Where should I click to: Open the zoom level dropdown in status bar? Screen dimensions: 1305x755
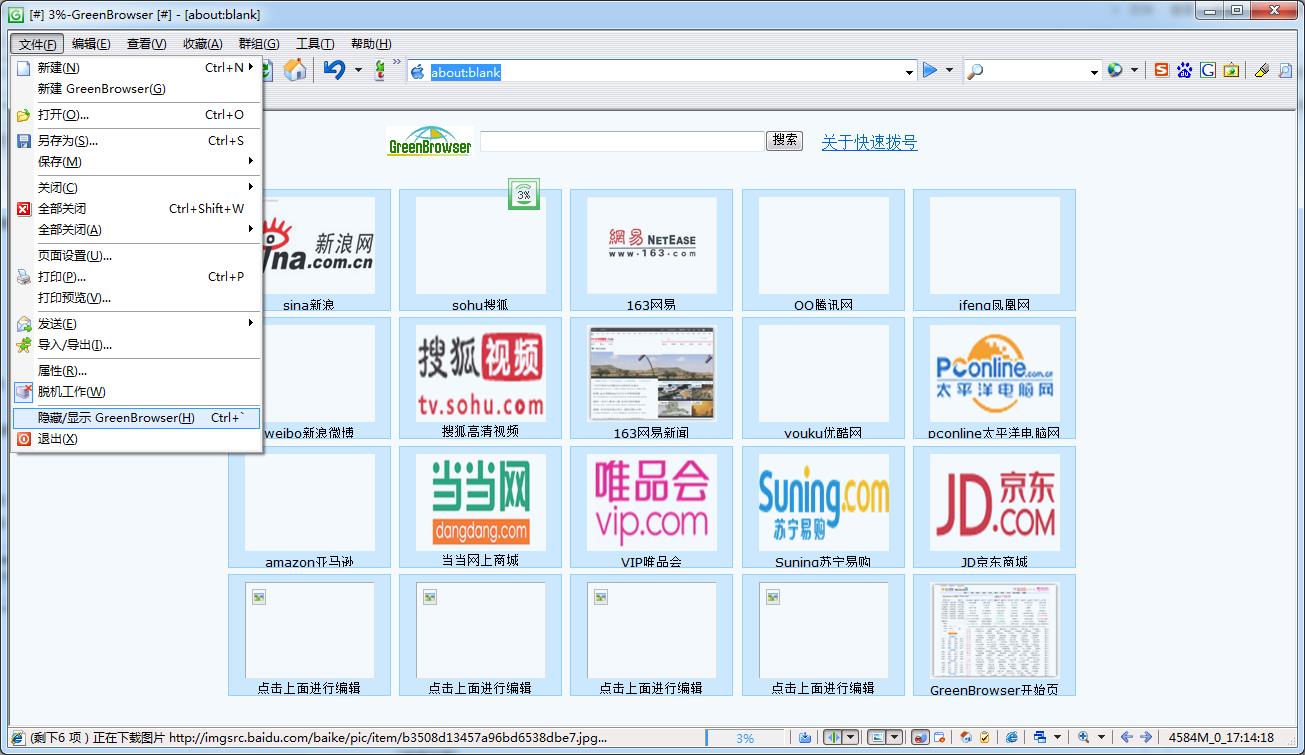click(1103, 739)
